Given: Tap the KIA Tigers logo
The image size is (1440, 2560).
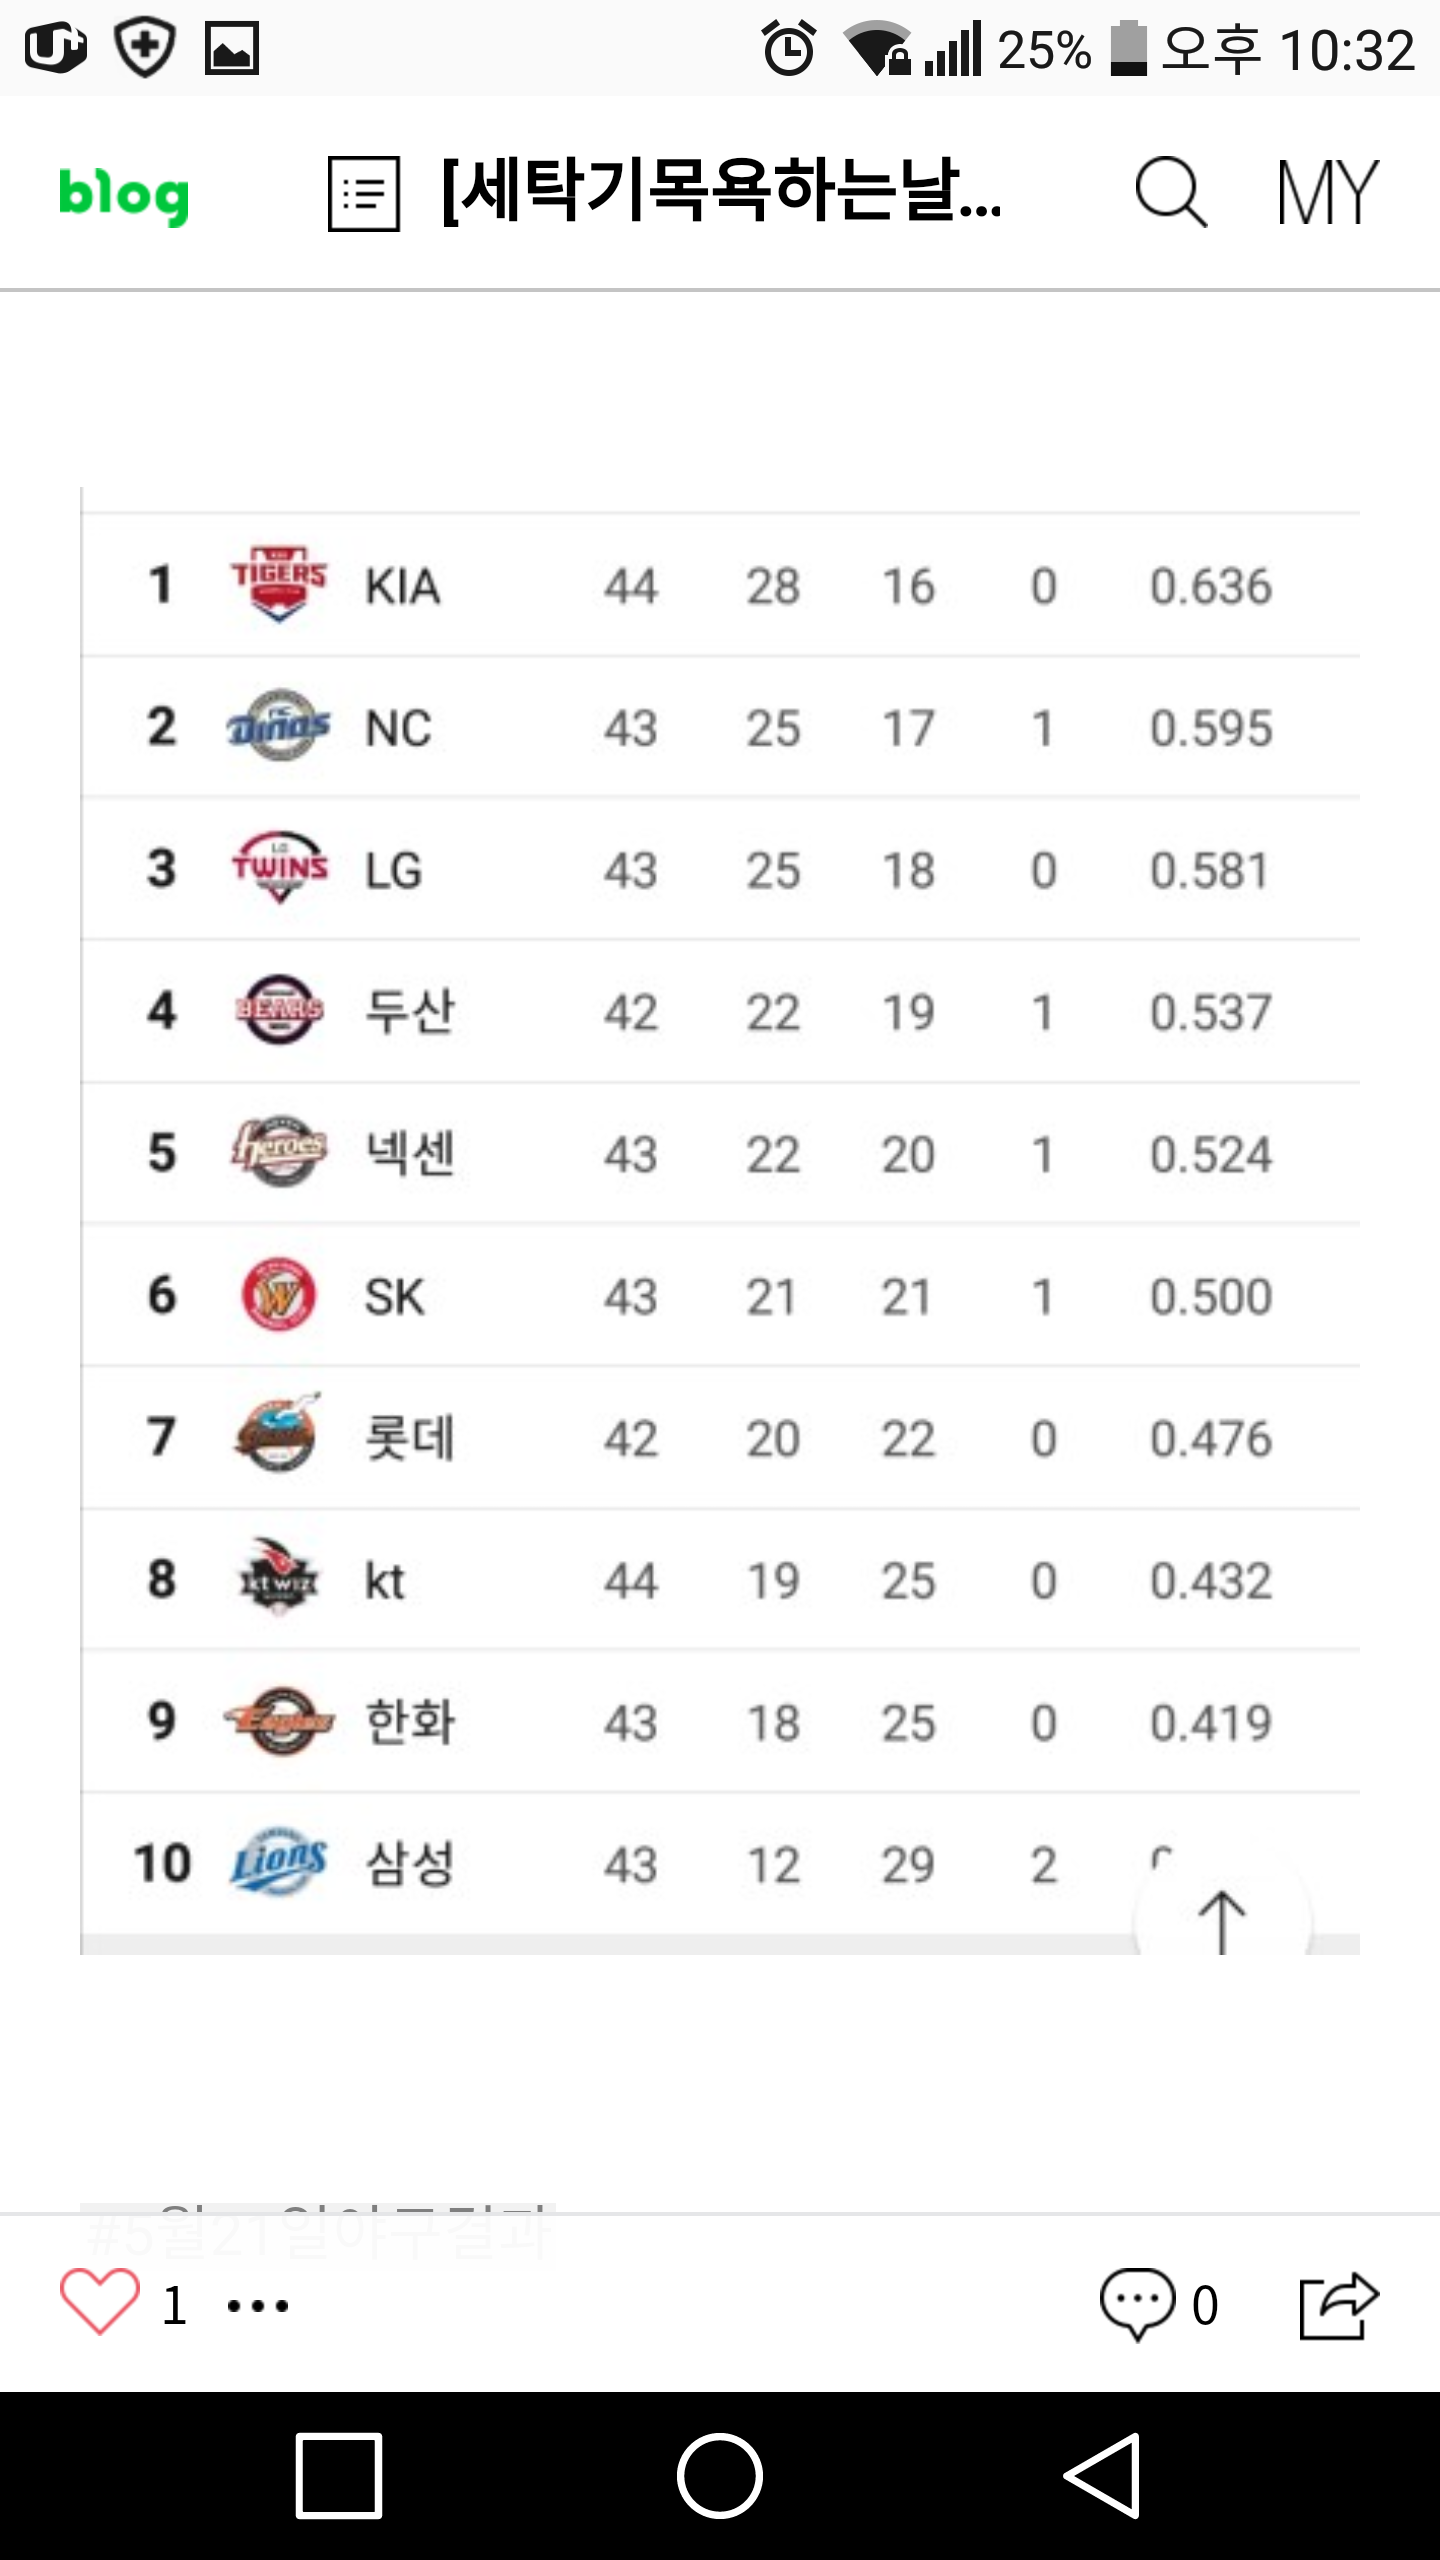Looking at the screenshot, I should coord(279,584).
